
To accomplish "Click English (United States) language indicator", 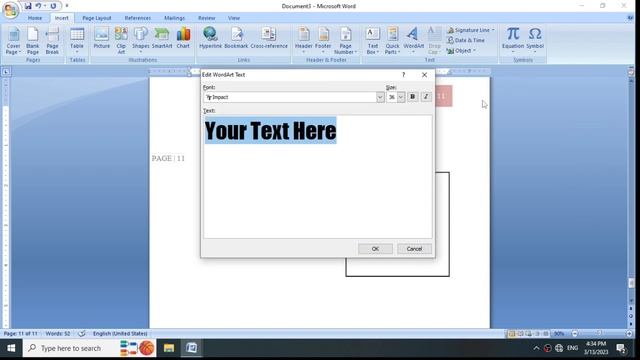I will 120,333.
